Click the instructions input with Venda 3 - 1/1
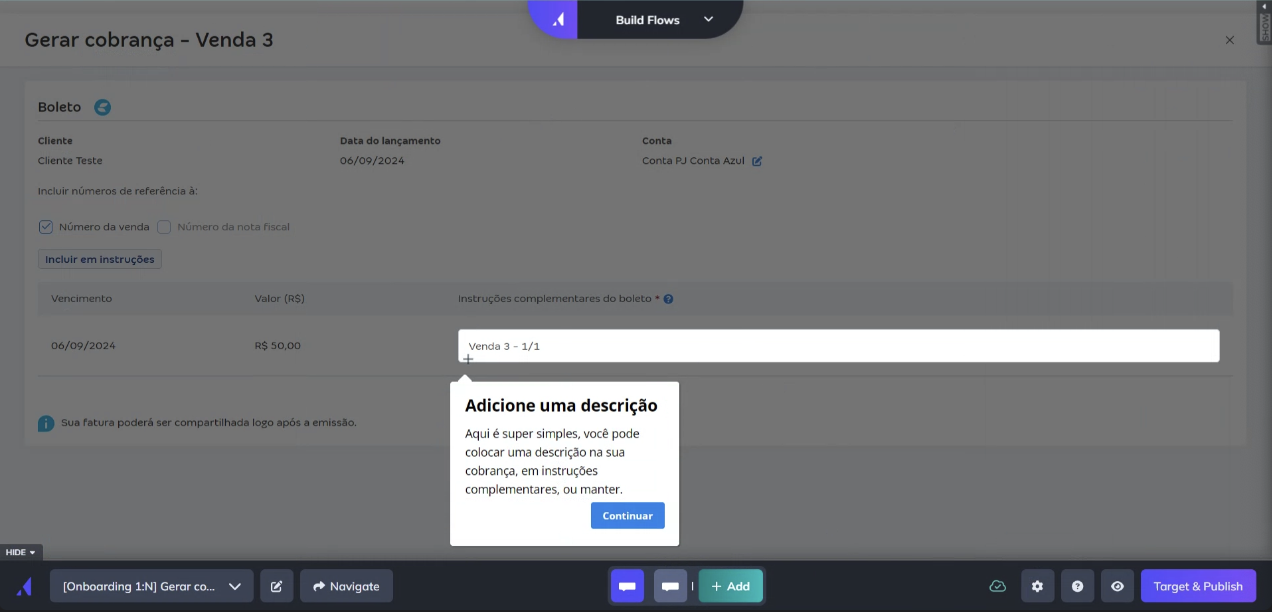The height and width of the screenshot is (612, 1272). (x=838, y=346)
